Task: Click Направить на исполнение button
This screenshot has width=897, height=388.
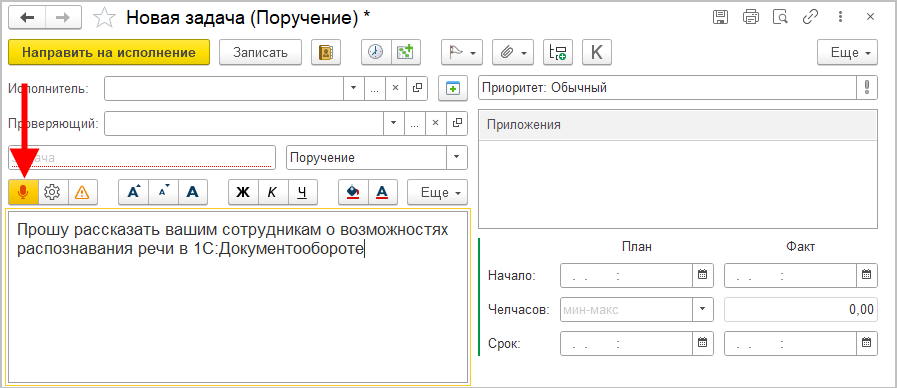Action: pos(109,53)
